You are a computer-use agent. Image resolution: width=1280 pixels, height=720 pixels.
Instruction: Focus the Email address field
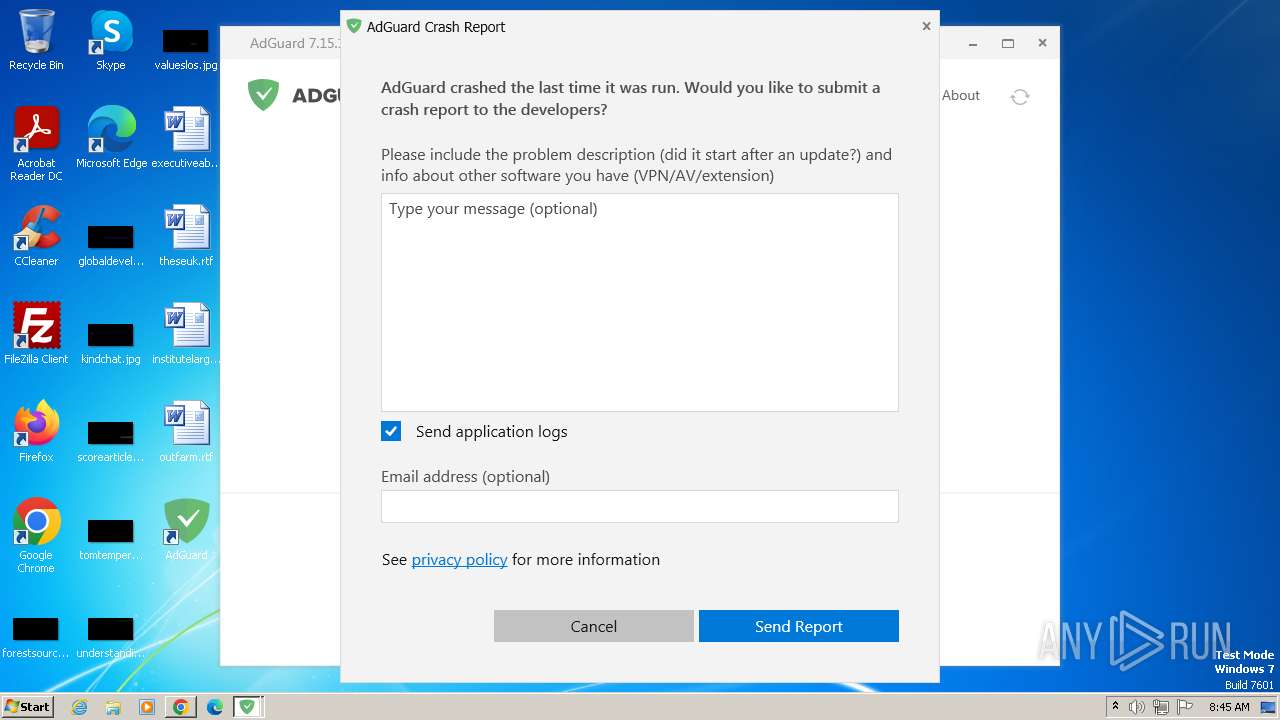pyautogui.click(x=640, y=506)
